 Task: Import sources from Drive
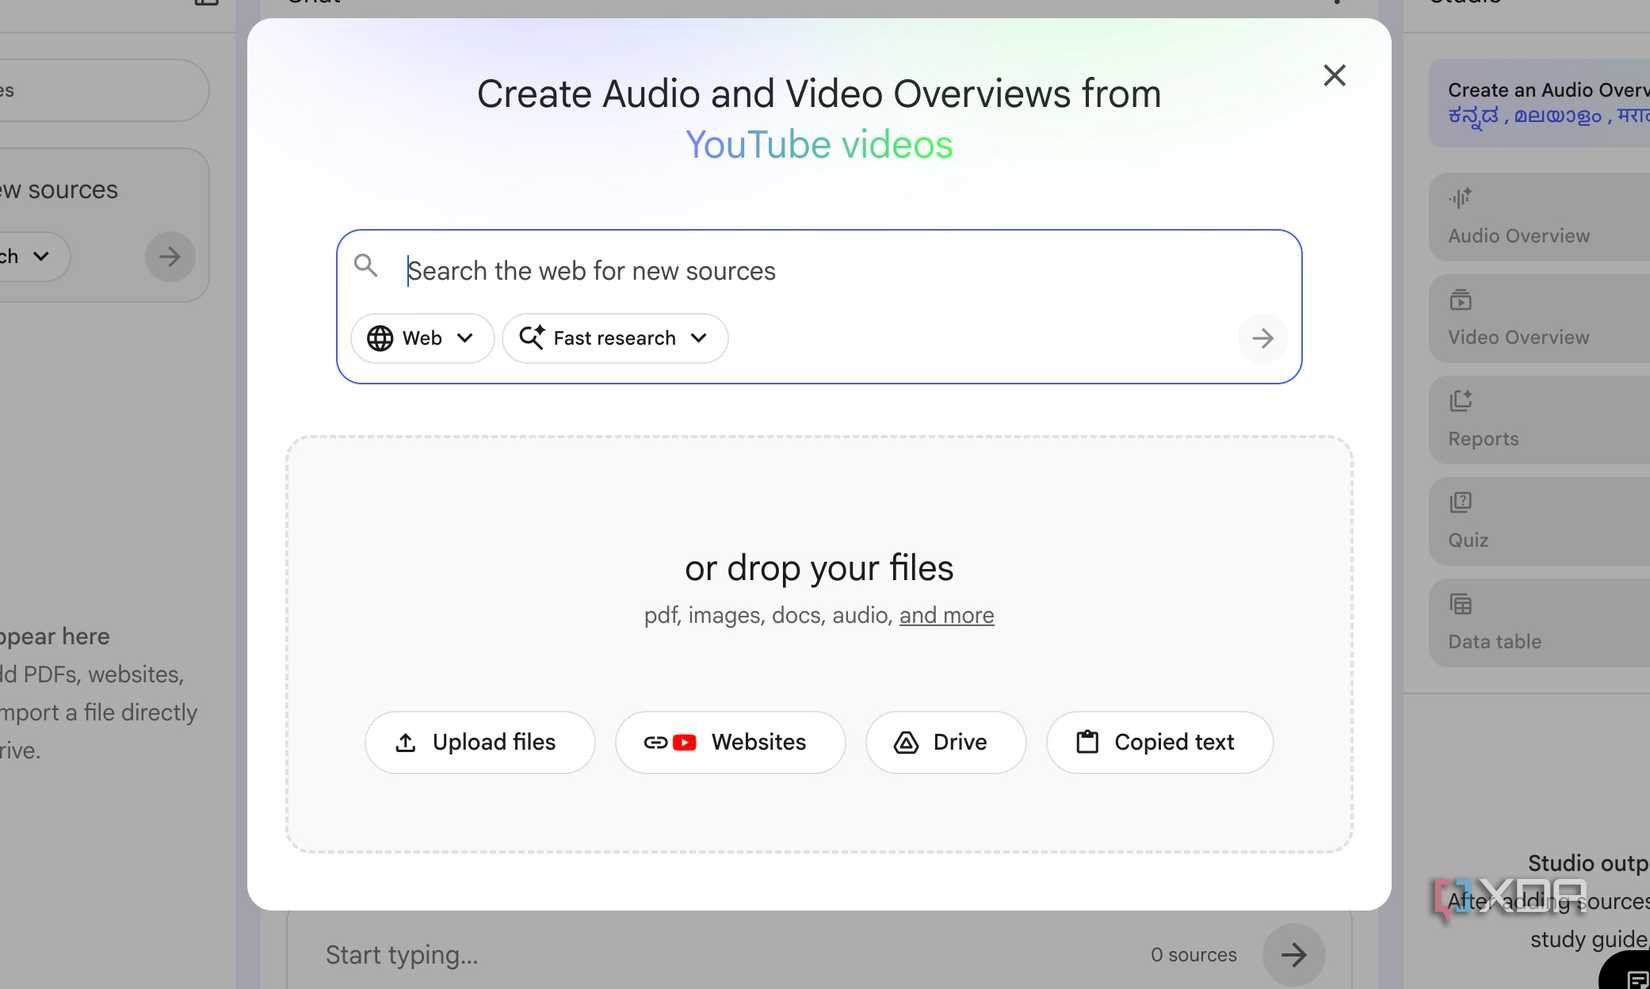pos(946,742)
